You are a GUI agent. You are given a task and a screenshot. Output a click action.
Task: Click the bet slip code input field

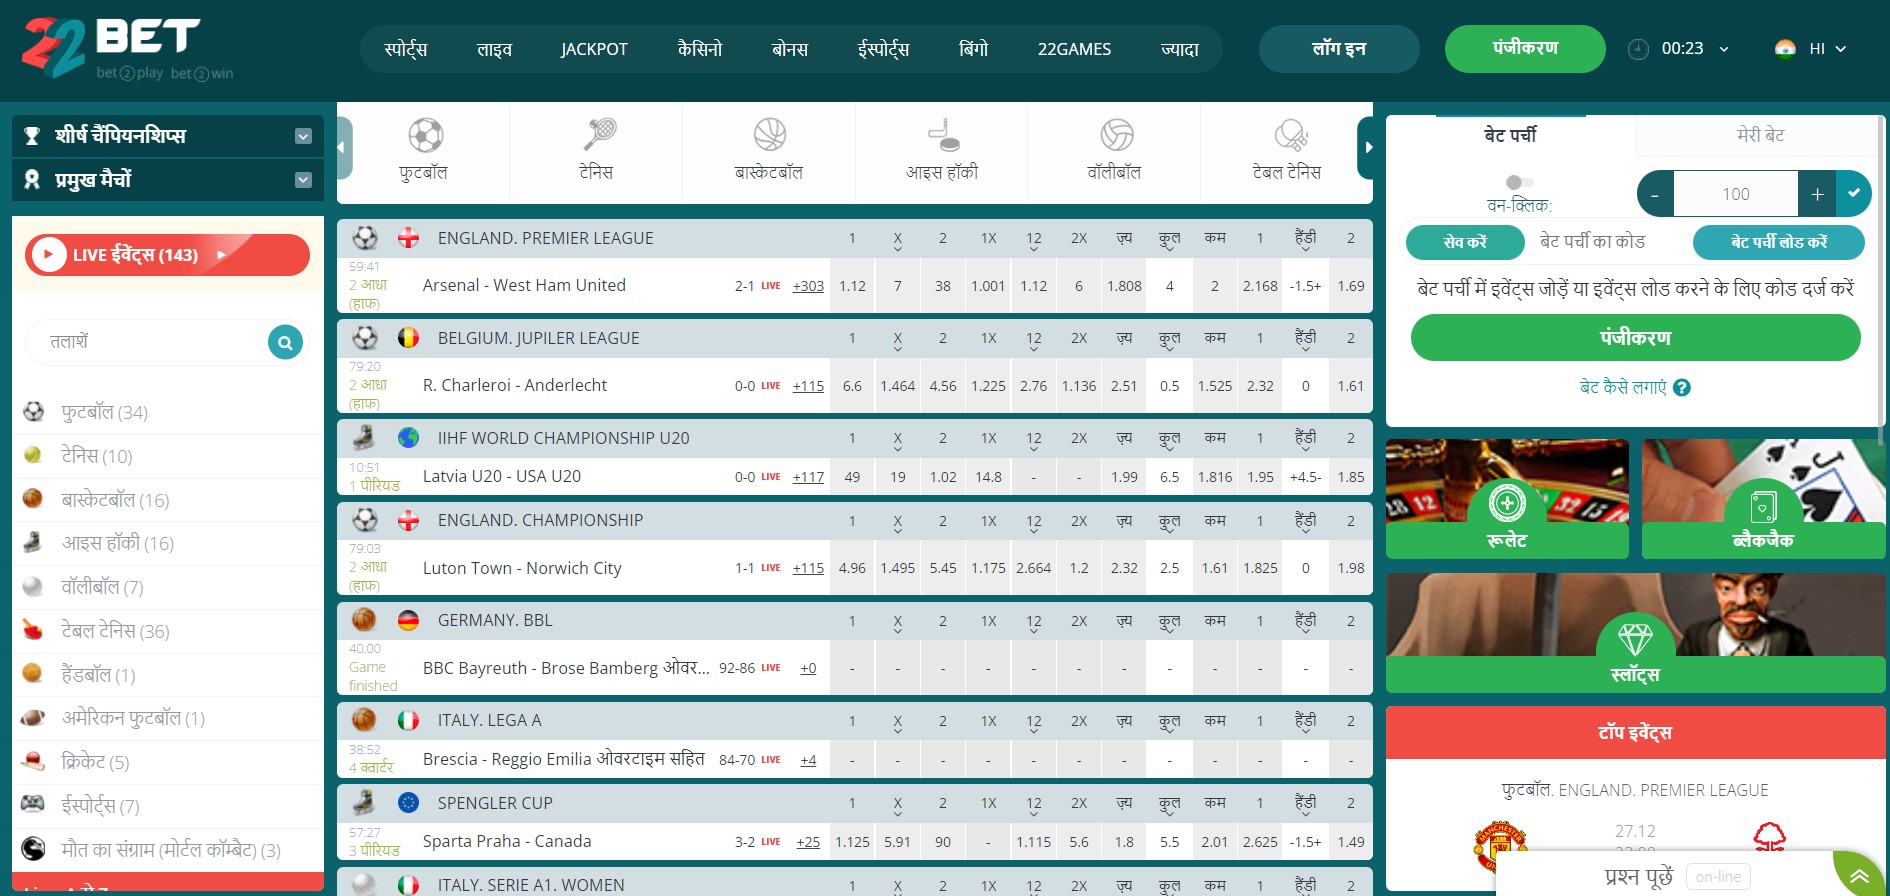point(1608,242)
